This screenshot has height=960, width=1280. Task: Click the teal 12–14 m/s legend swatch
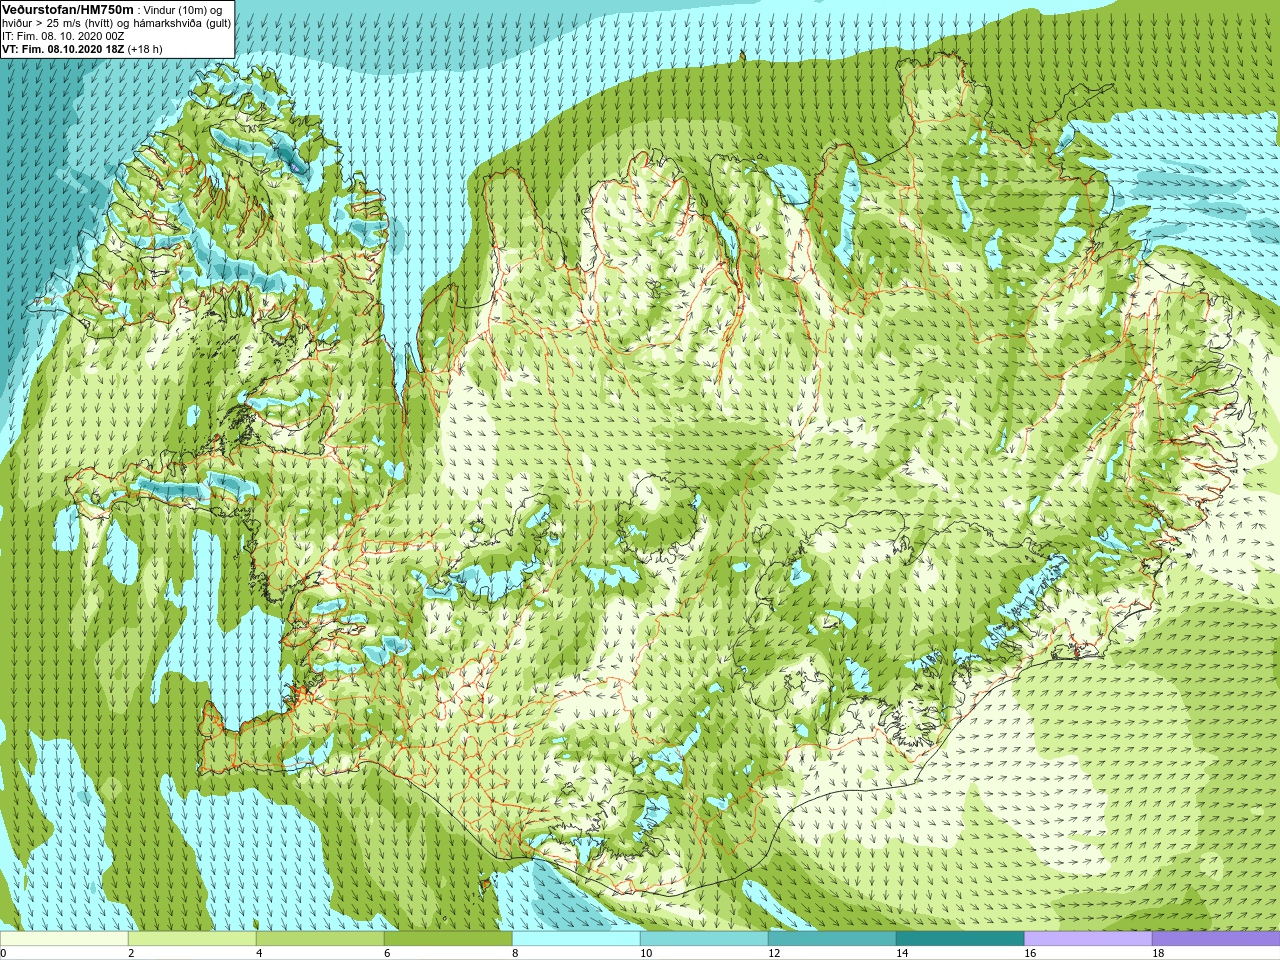[x=832, y=939]
